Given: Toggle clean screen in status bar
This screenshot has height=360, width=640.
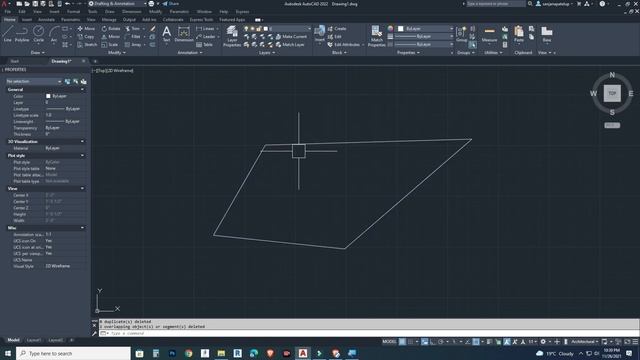Looking at the screenshot, I should [627, 342].
